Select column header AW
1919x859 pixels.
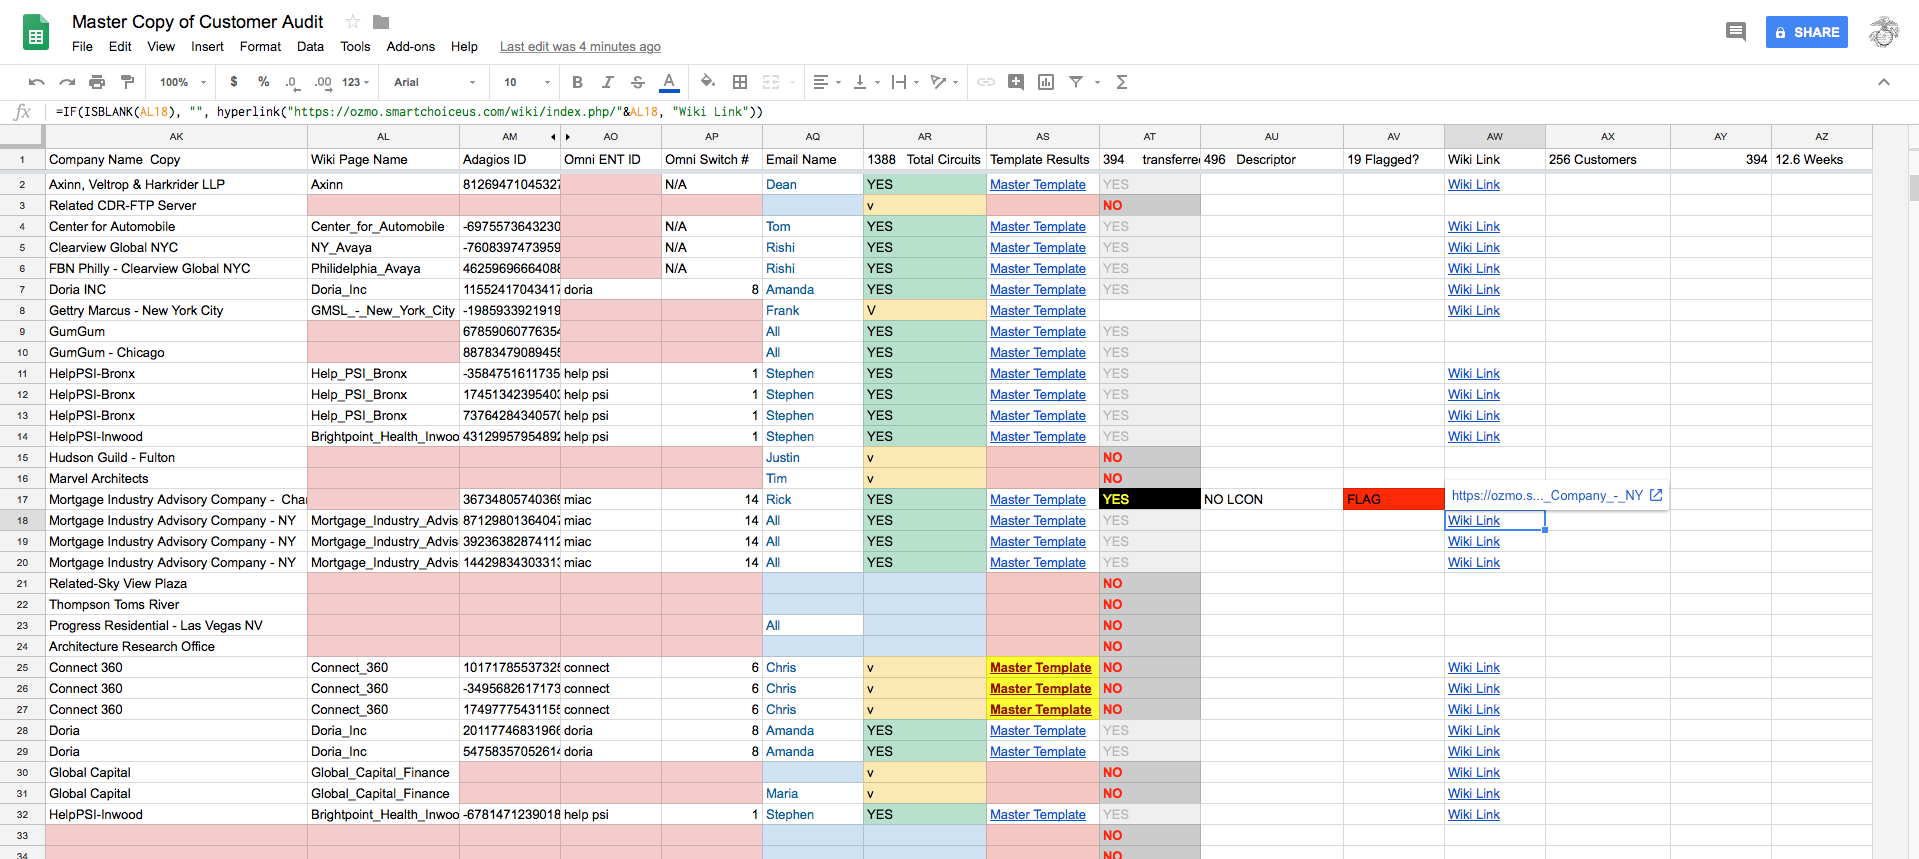[1494, 136]
